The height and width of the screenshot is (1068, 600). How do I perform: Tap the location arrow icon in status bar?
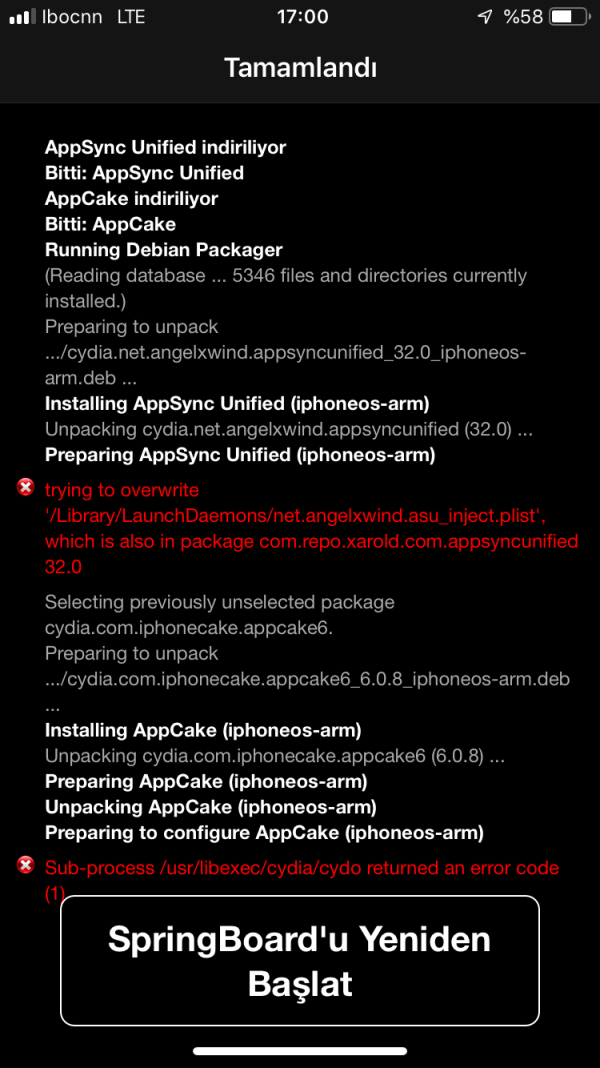pos(485,17)
